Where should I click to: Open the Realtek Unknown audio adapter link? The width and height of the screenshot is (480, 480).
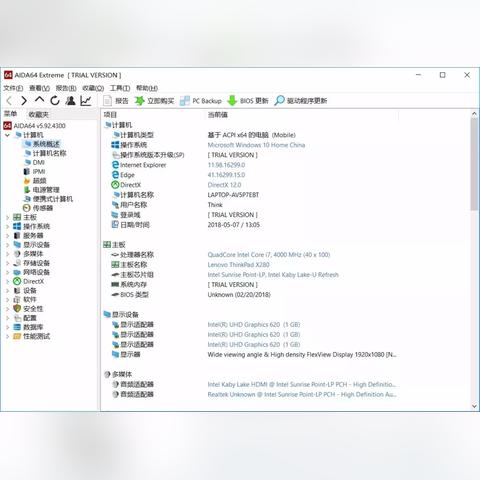point(302,395)
